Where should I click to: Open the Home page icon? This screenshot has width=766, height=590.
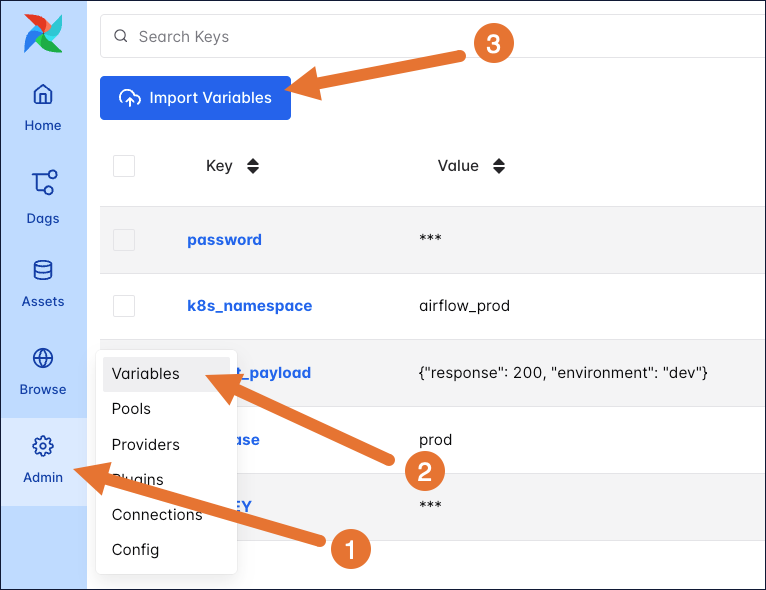[43, 95]
